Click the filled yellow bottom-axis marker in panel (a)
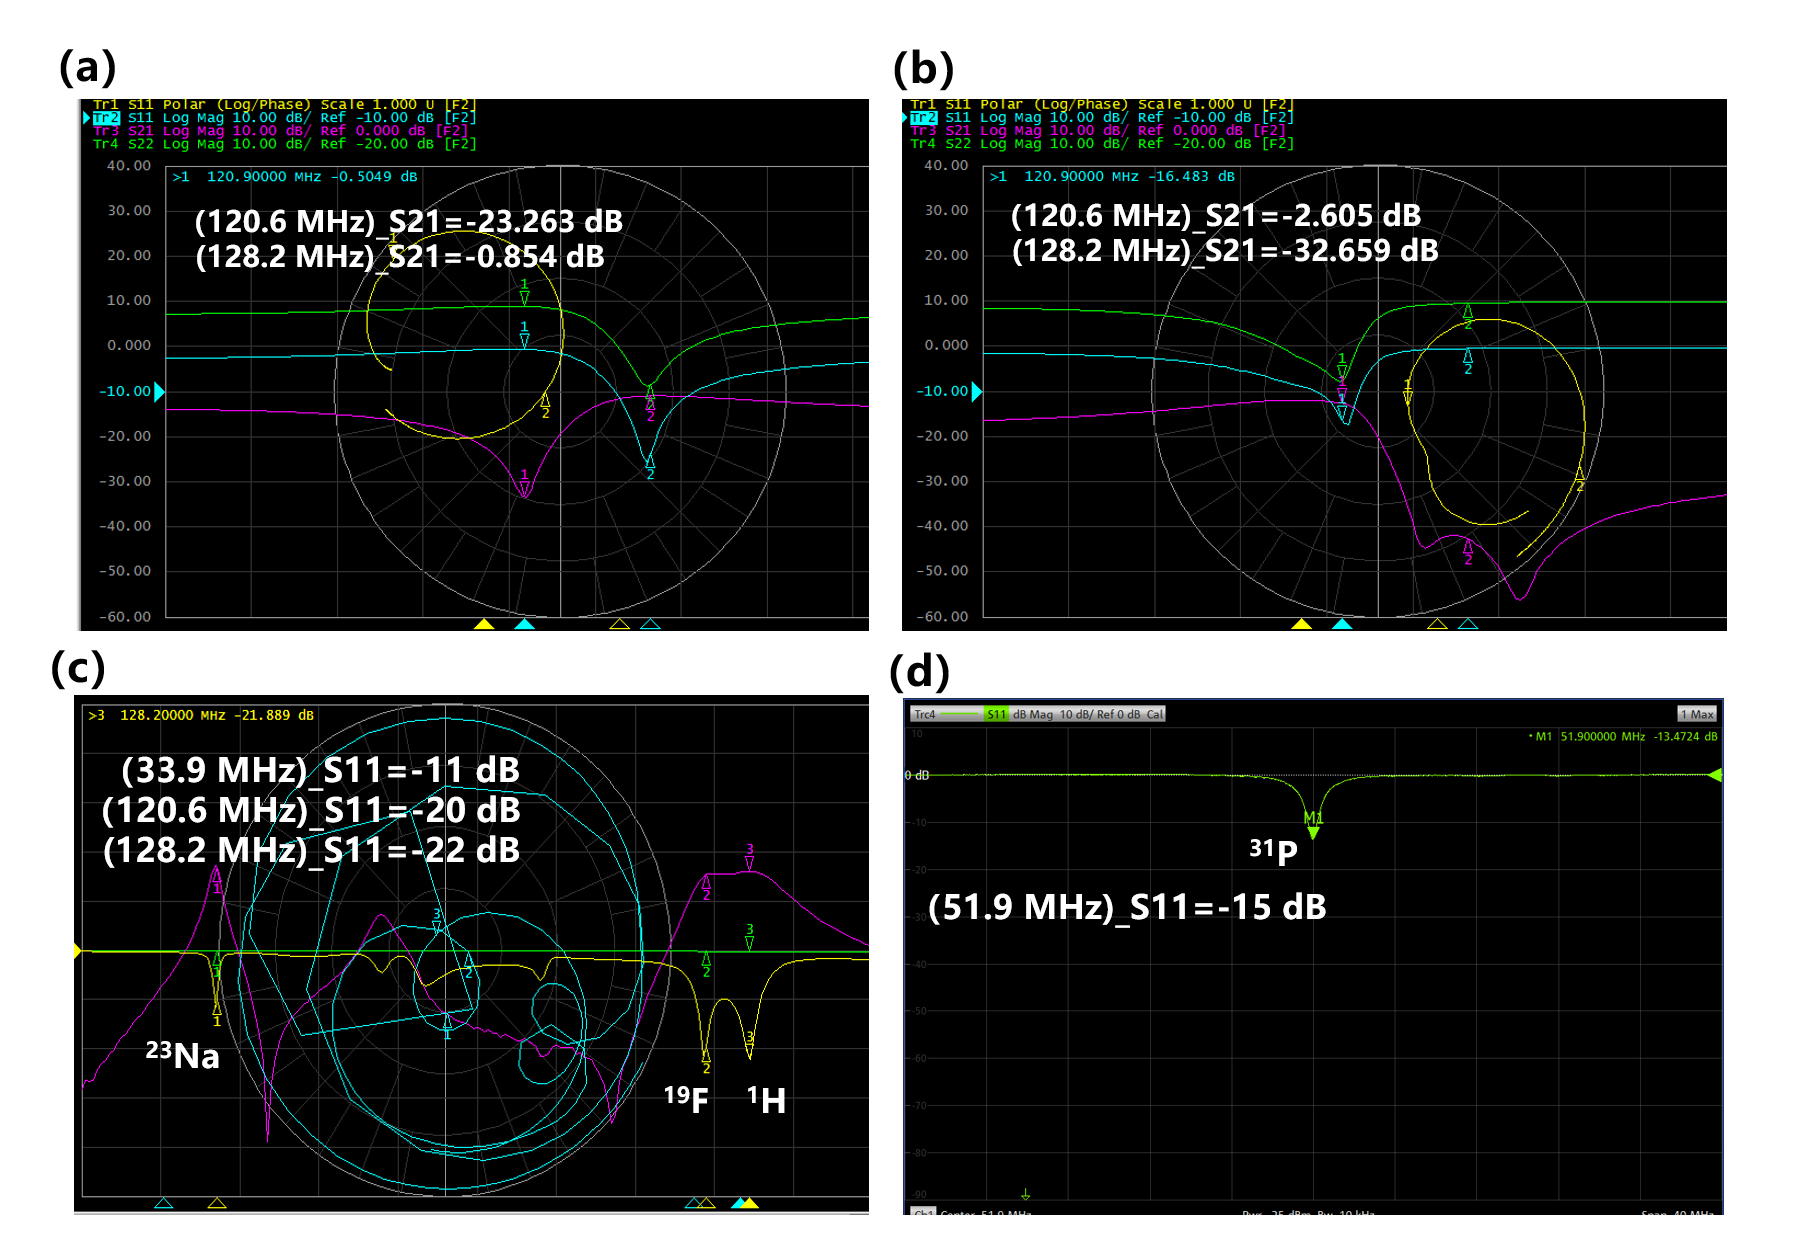 [x=484, y=624]
